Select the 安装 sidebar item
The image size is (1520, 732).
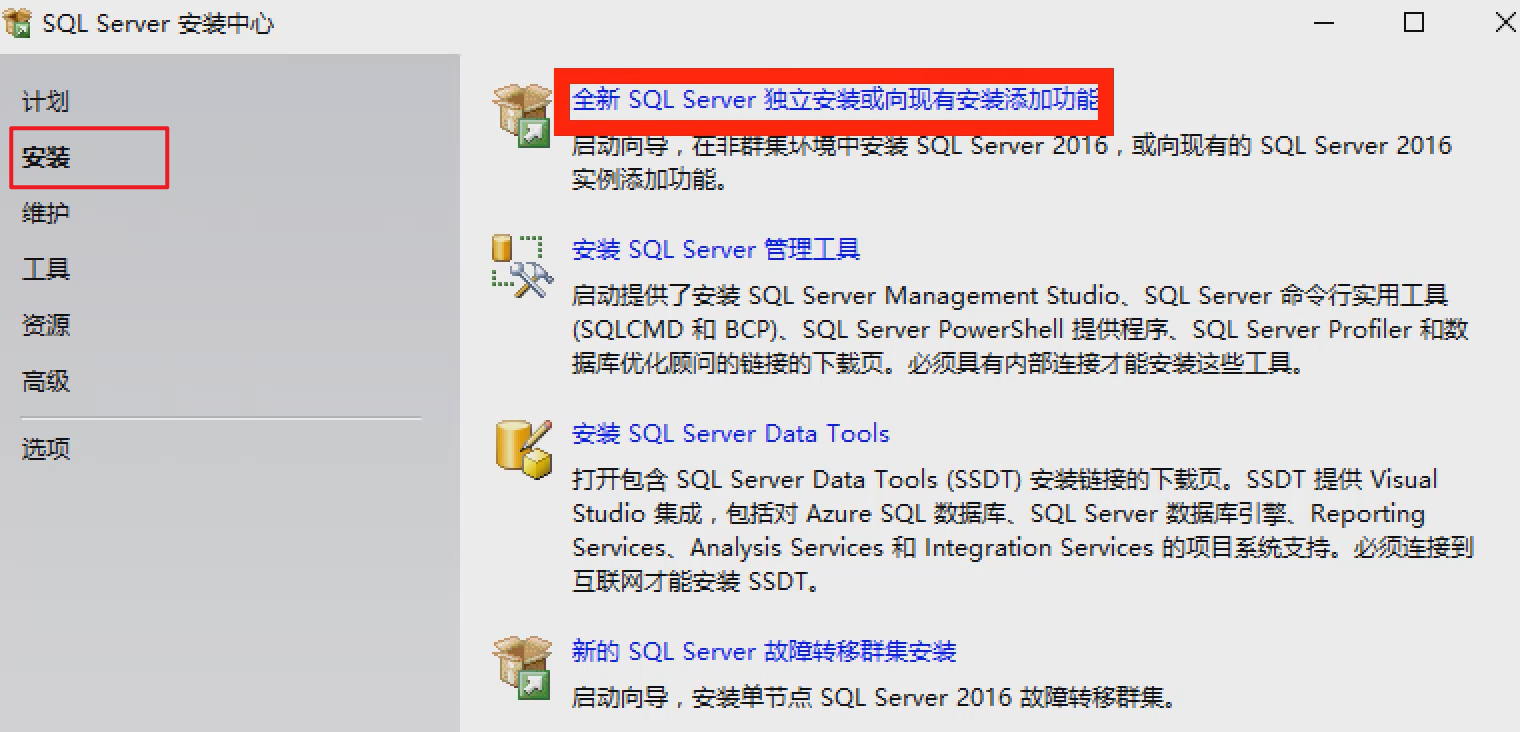pos(46,157)
